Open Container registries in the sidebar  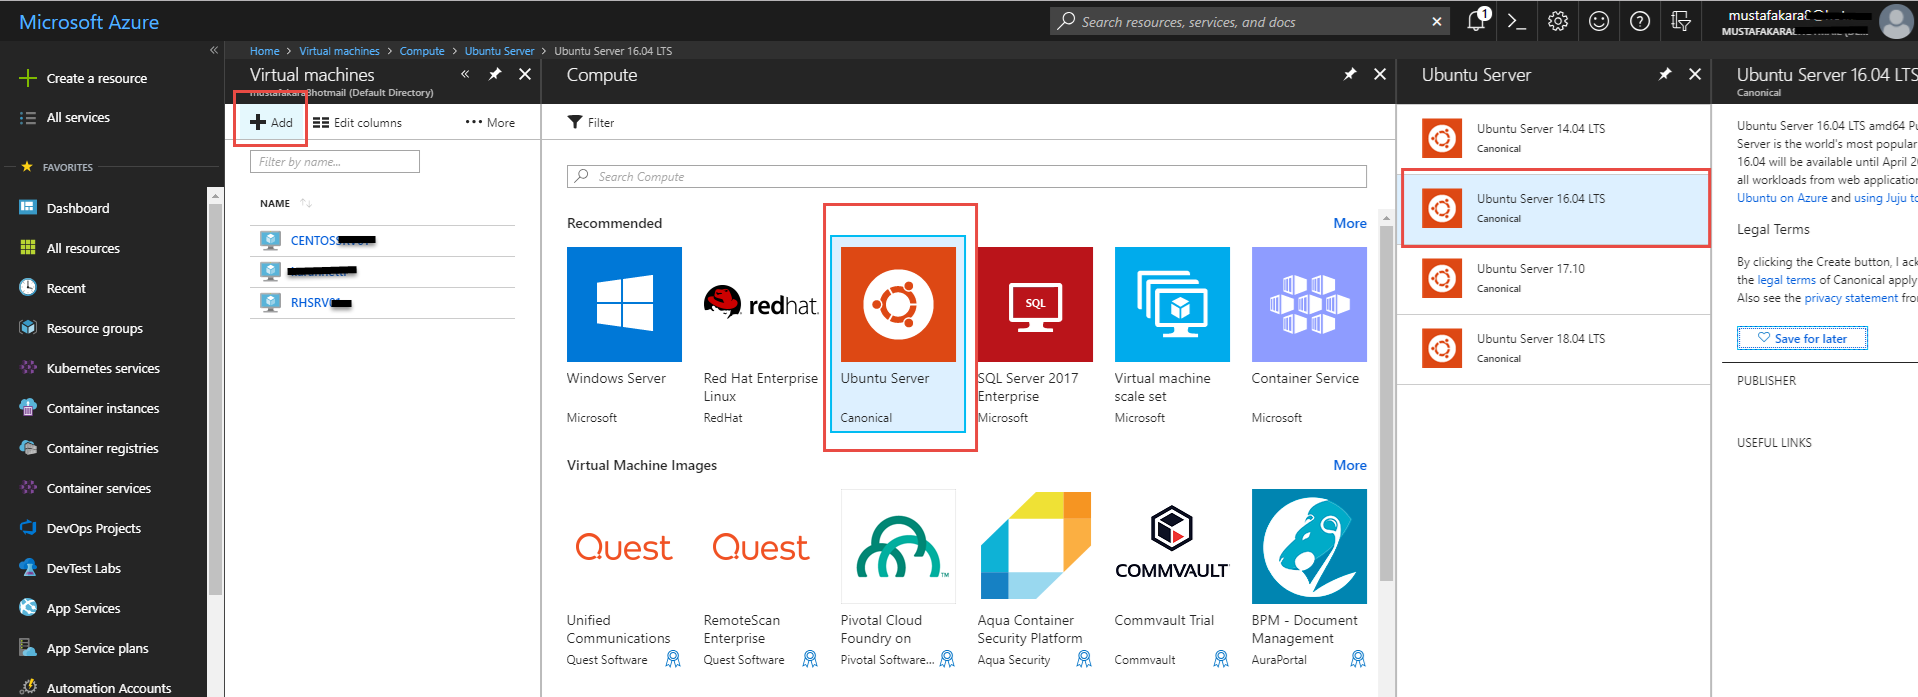point(102,448)
